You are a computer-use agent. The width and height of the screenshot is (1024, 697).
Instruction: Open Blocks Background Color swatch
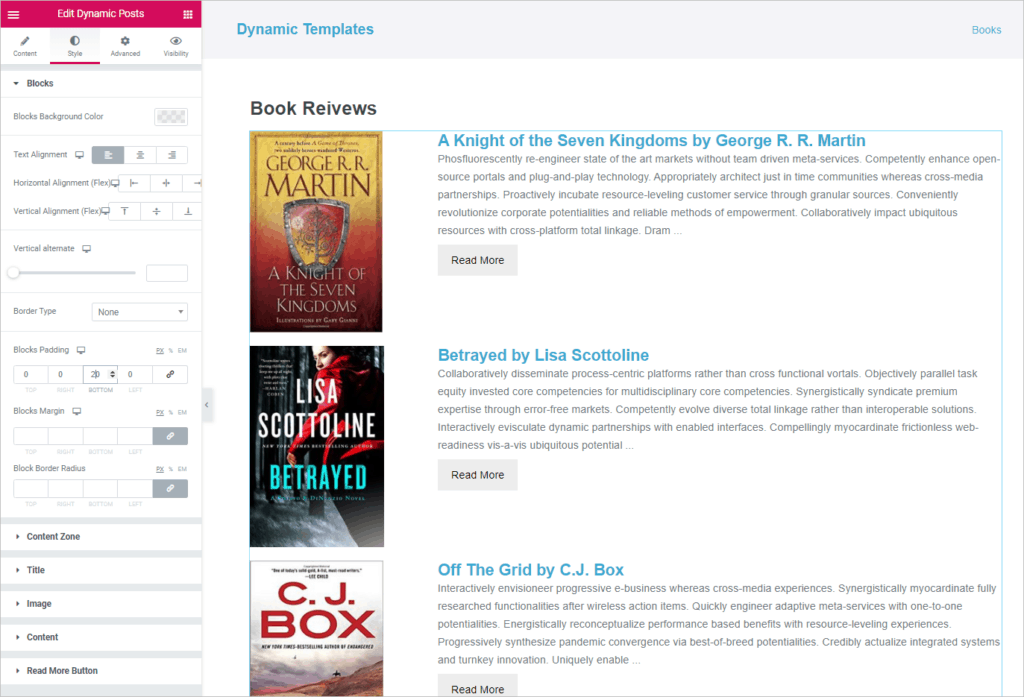coord(171,117)
